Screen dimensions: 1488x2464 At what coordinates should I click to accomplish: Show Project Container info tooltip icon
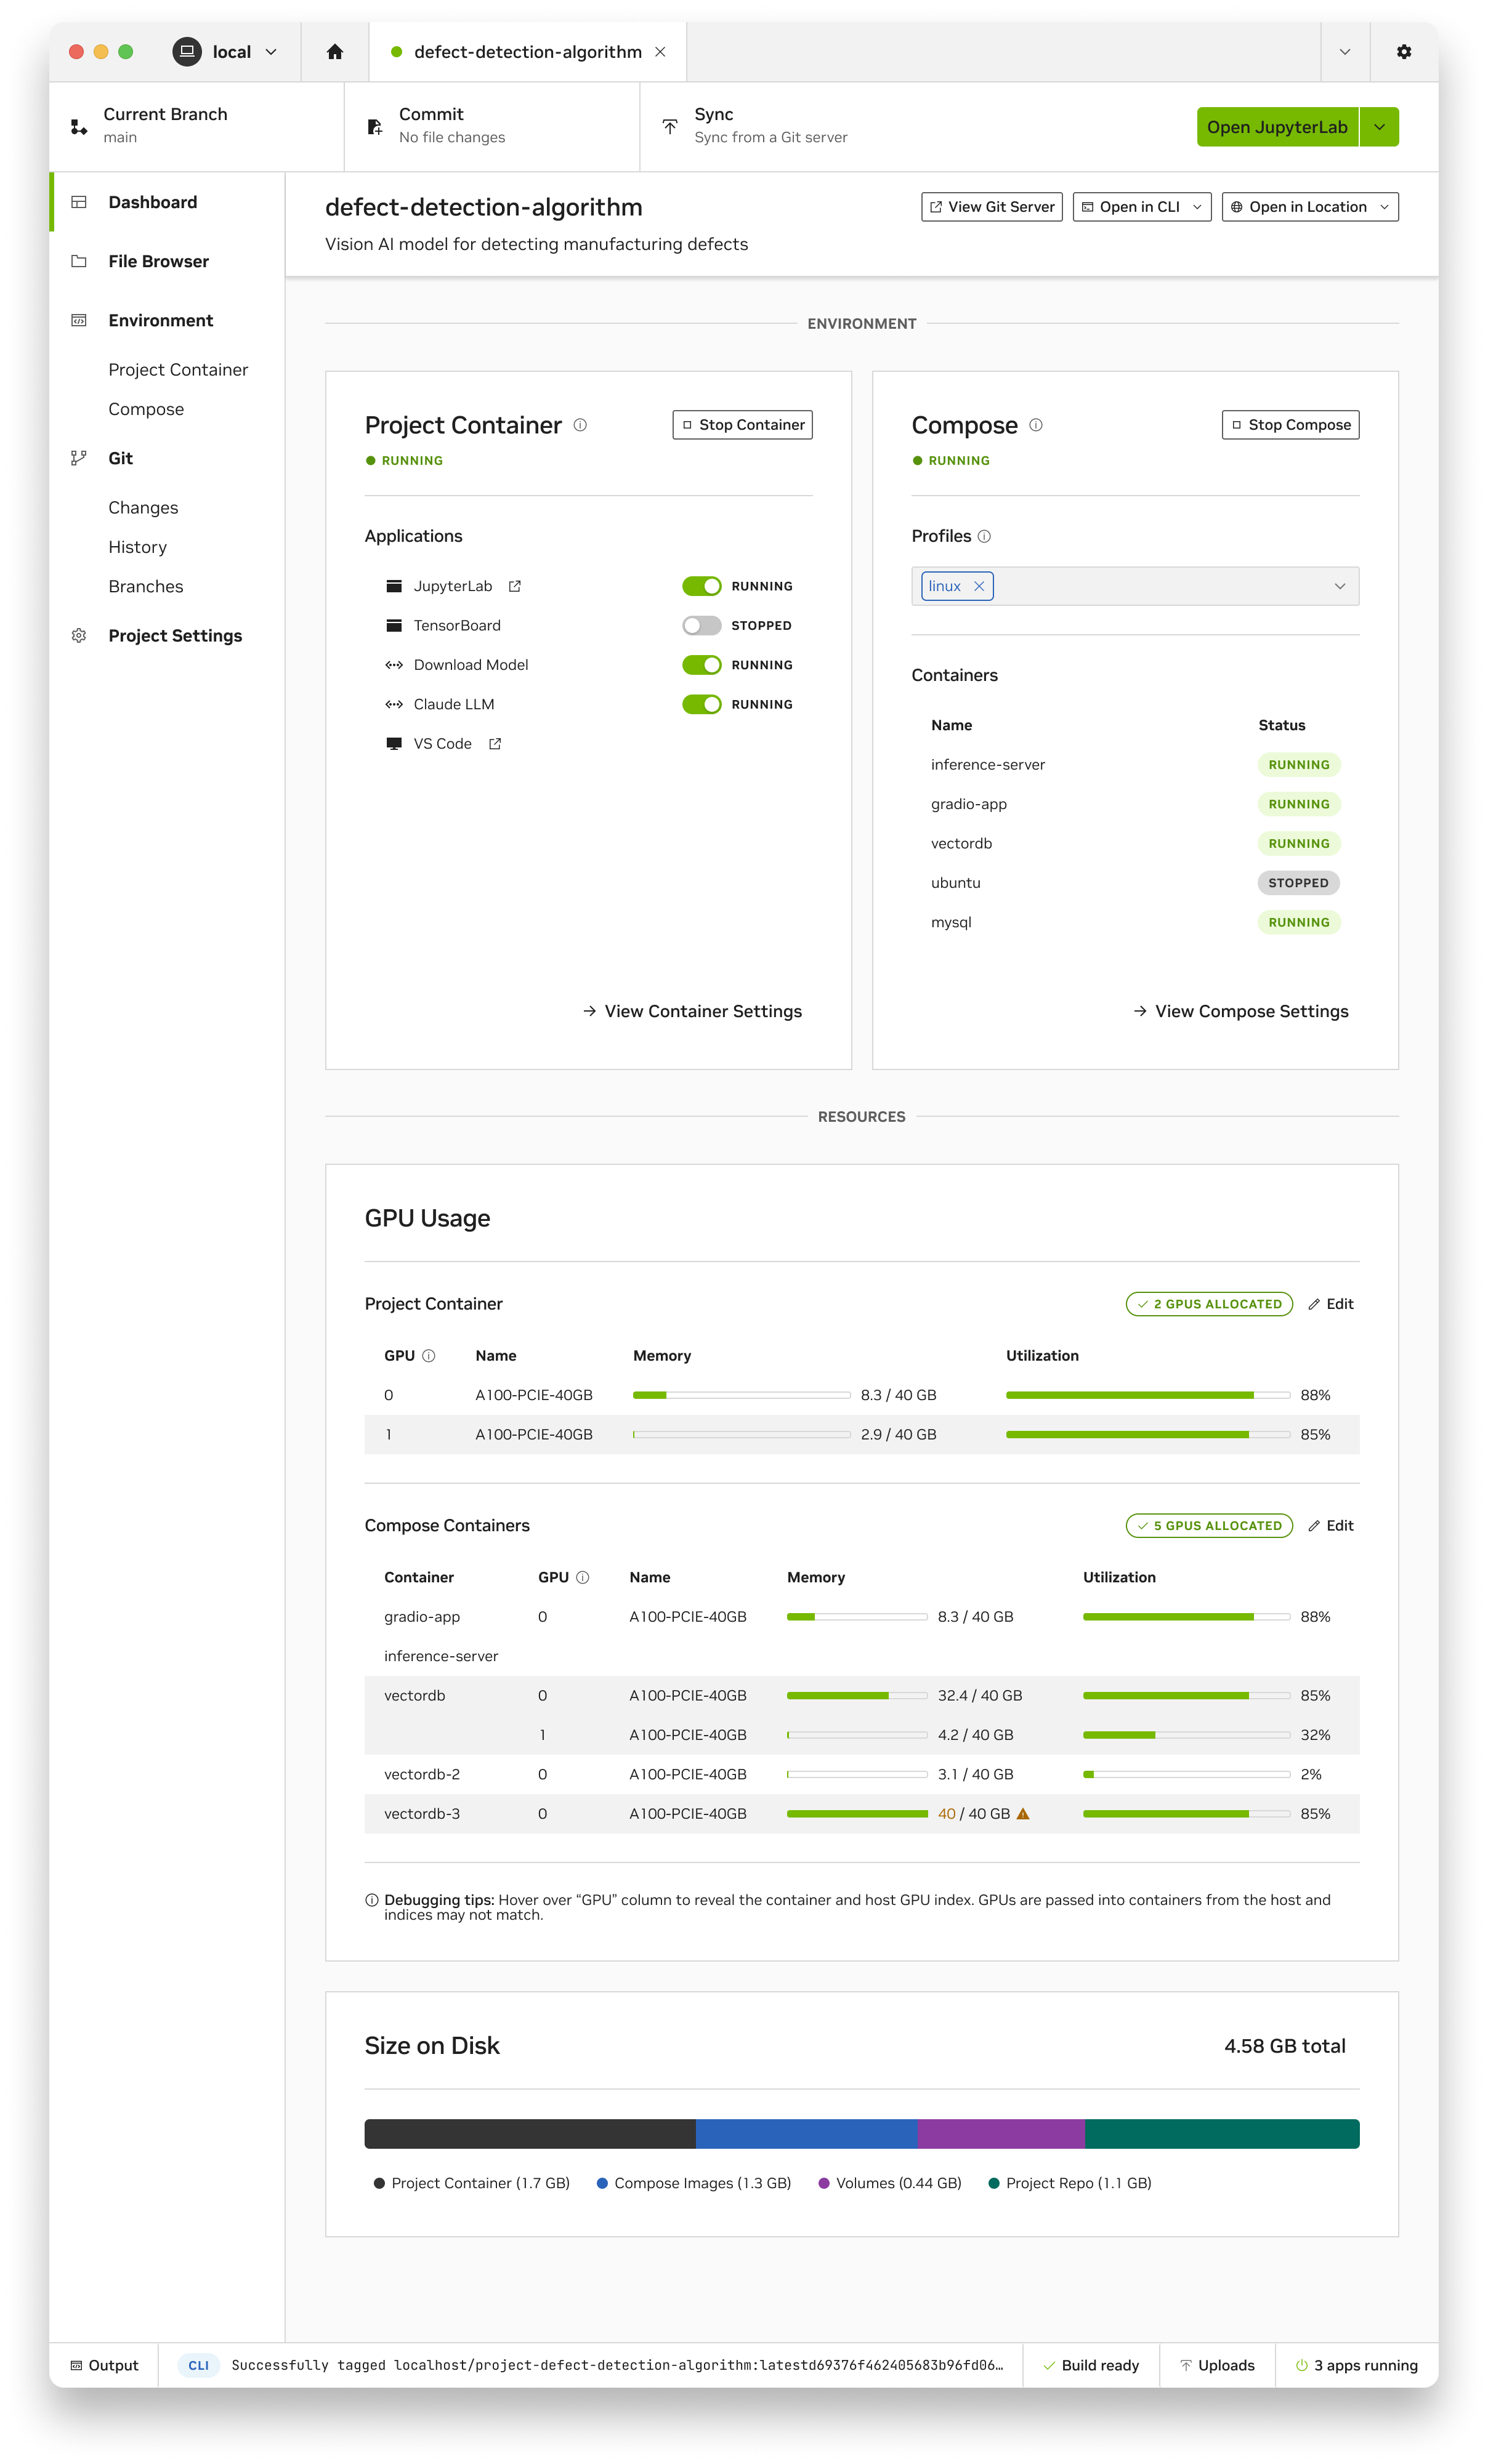pyautogui.click(x=580, y=425)
